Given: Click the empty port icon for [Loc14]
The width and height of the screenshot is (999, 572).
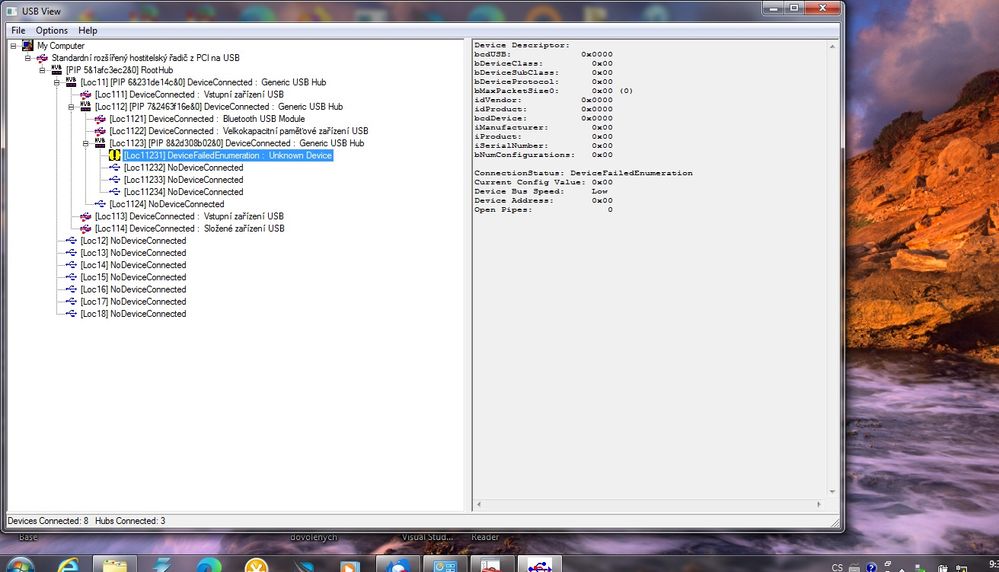Looking at the screenshot, I should pyautogui.click(x=71, y=265).
